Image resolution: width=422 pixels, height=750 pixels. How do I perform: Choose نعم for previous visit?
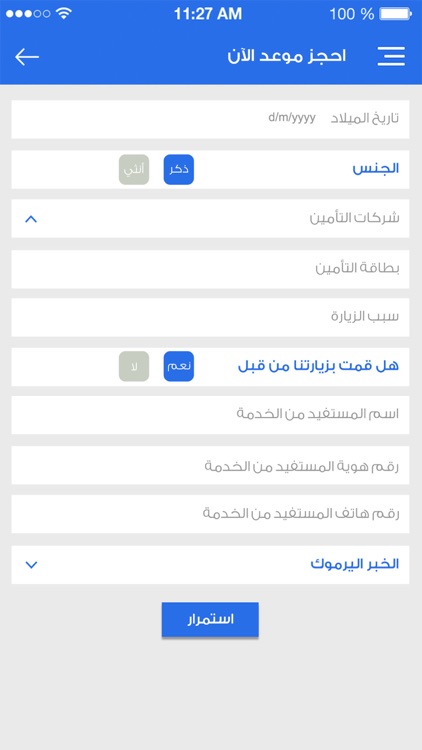point(178,366)
